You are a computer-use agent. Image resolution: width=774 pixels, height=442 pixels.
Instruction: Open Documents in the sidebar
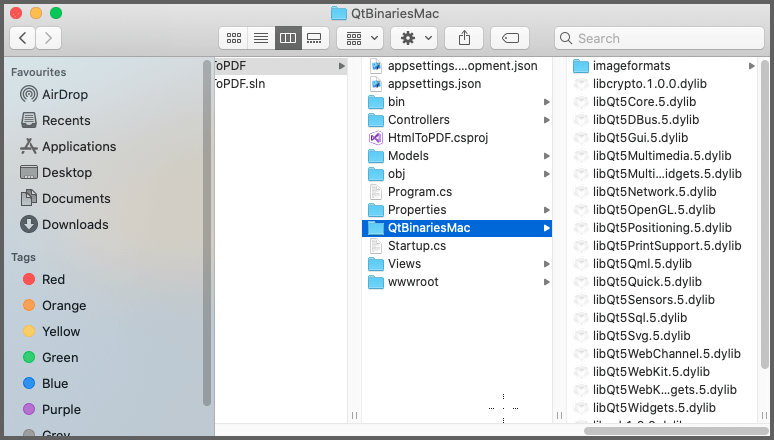[65, 198]
